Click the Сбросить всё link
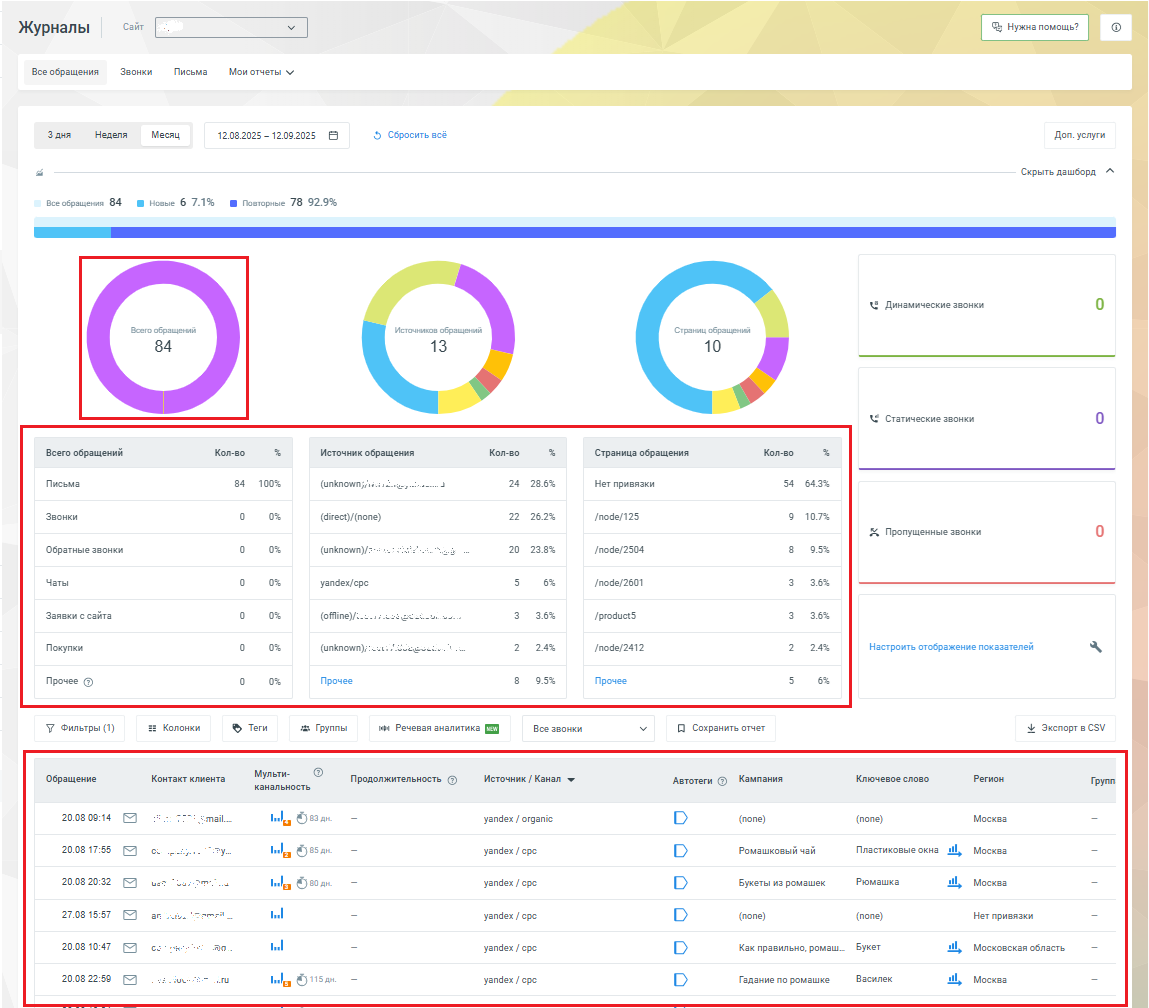 410,136
